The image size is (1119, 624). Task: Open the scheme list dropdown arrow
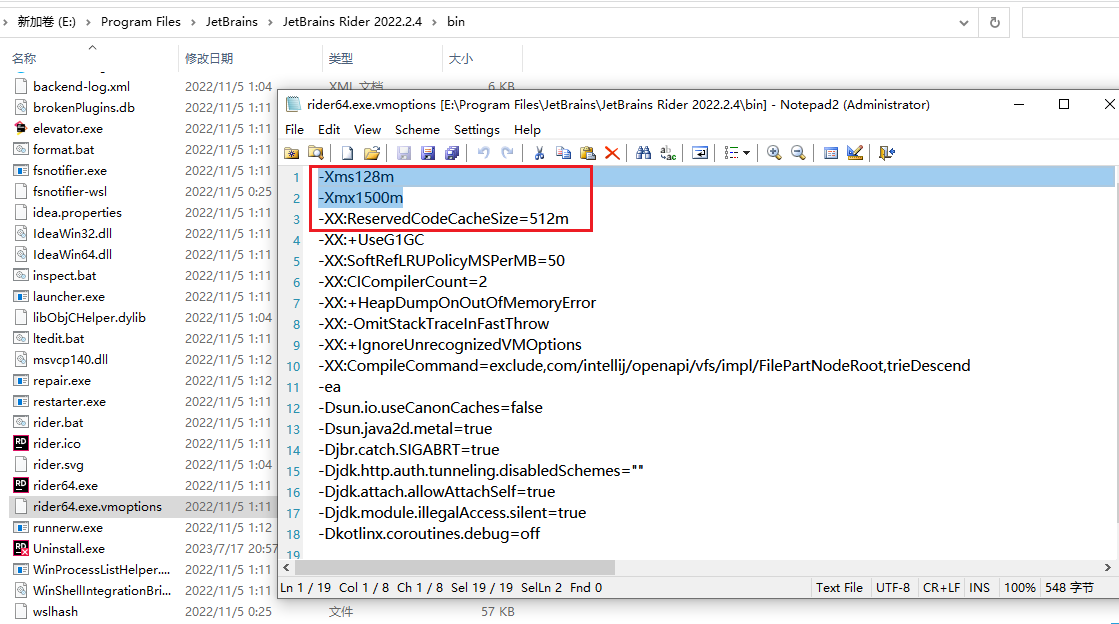coord(746,153)
